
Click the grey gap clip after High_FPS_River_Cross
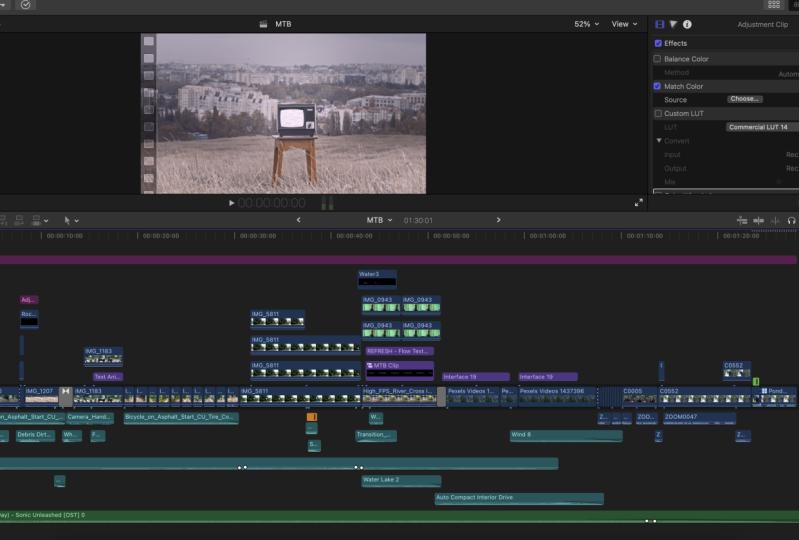click(441, 396)
